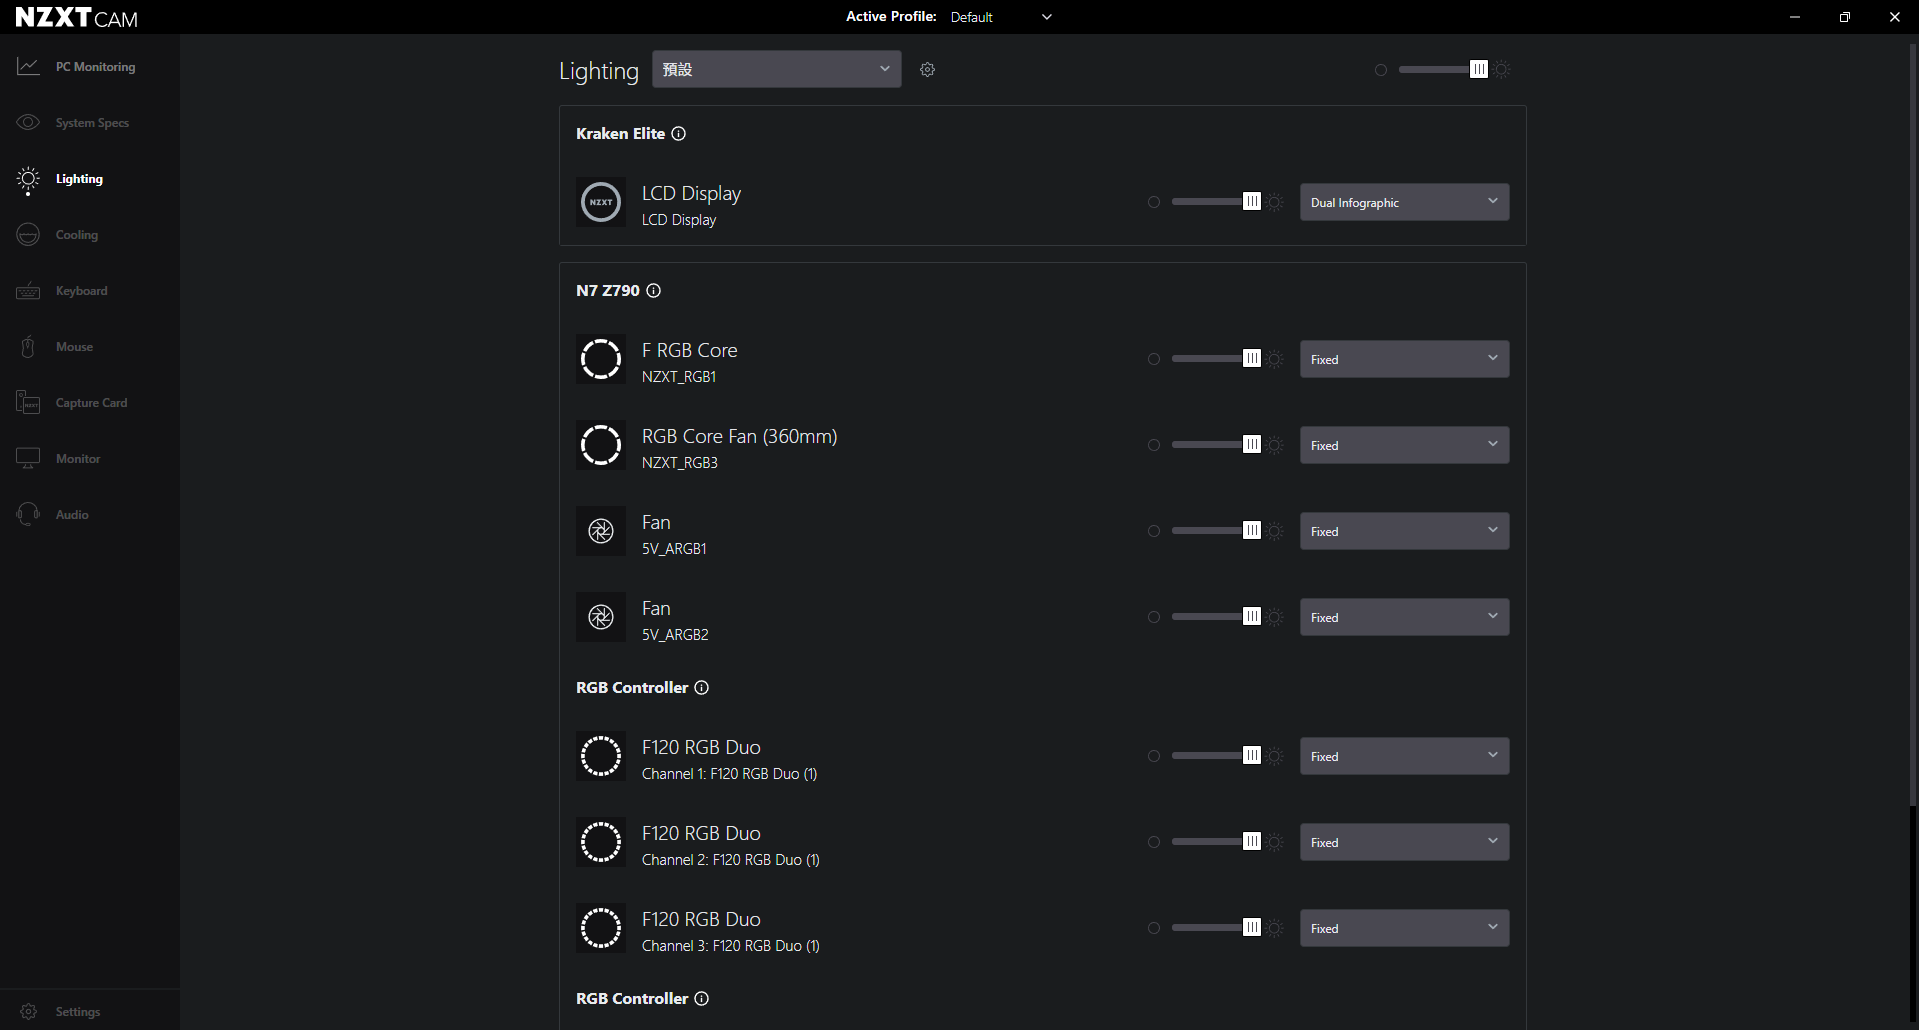
Task: Open the lighting profile settings gear
Action: [x=927, y=70]
